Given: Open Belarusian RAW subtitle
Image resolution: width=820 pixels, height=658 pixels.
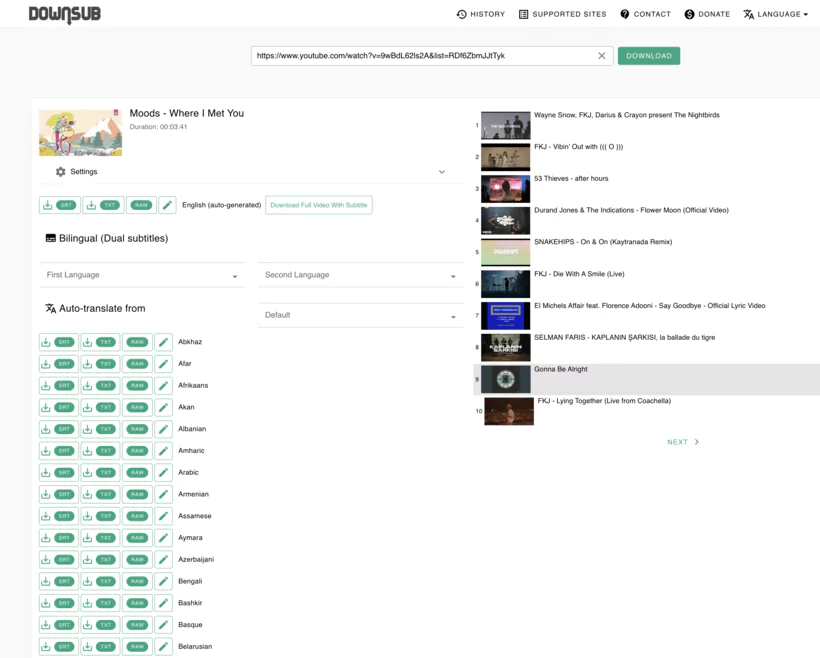Looking at the screenshot, I should pos(138,646).
